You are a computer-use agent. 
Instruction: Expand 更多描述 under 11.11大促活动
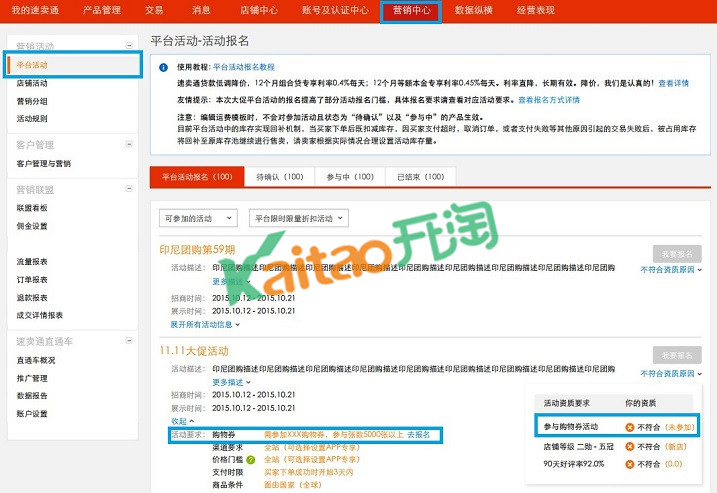pos(231,382)
